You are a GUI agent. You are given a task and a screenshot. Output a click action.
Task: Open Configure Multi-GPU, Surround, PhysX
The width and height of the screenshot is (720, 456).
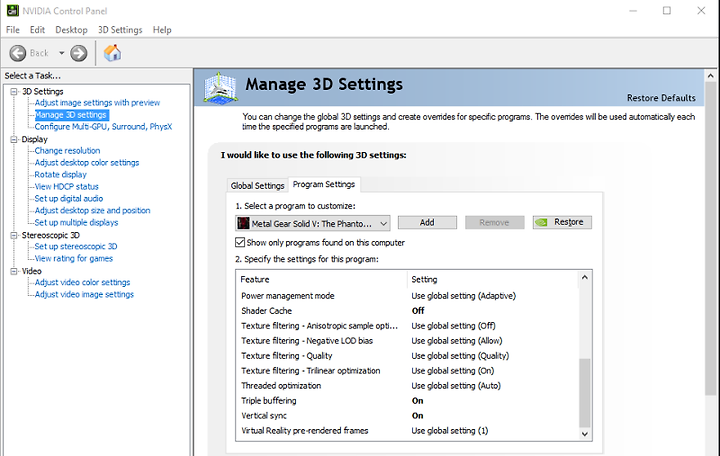[103, 127]
